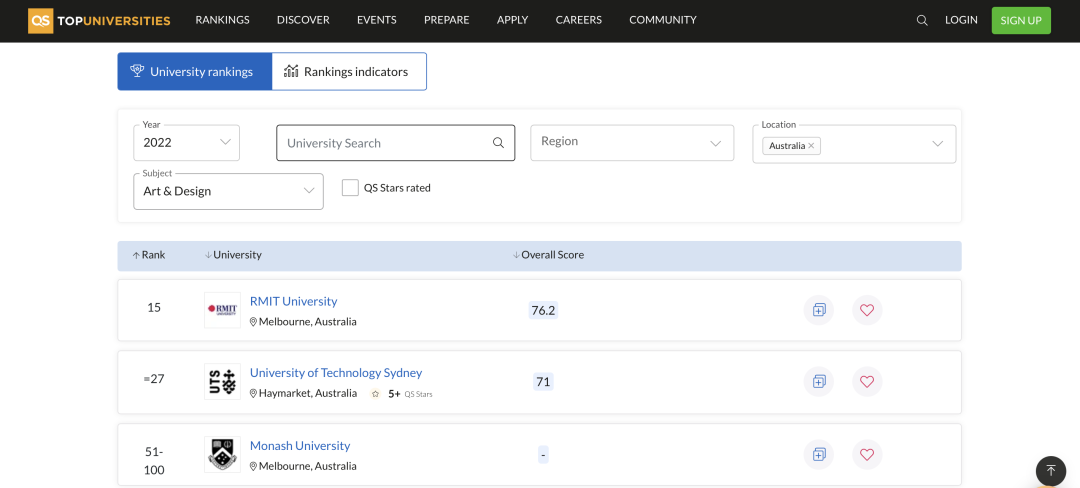Image resolution: width=1080 pixels, height=488 pixels.
Task: Open the QS TopUniversities home logo
Action: [99, 21]
